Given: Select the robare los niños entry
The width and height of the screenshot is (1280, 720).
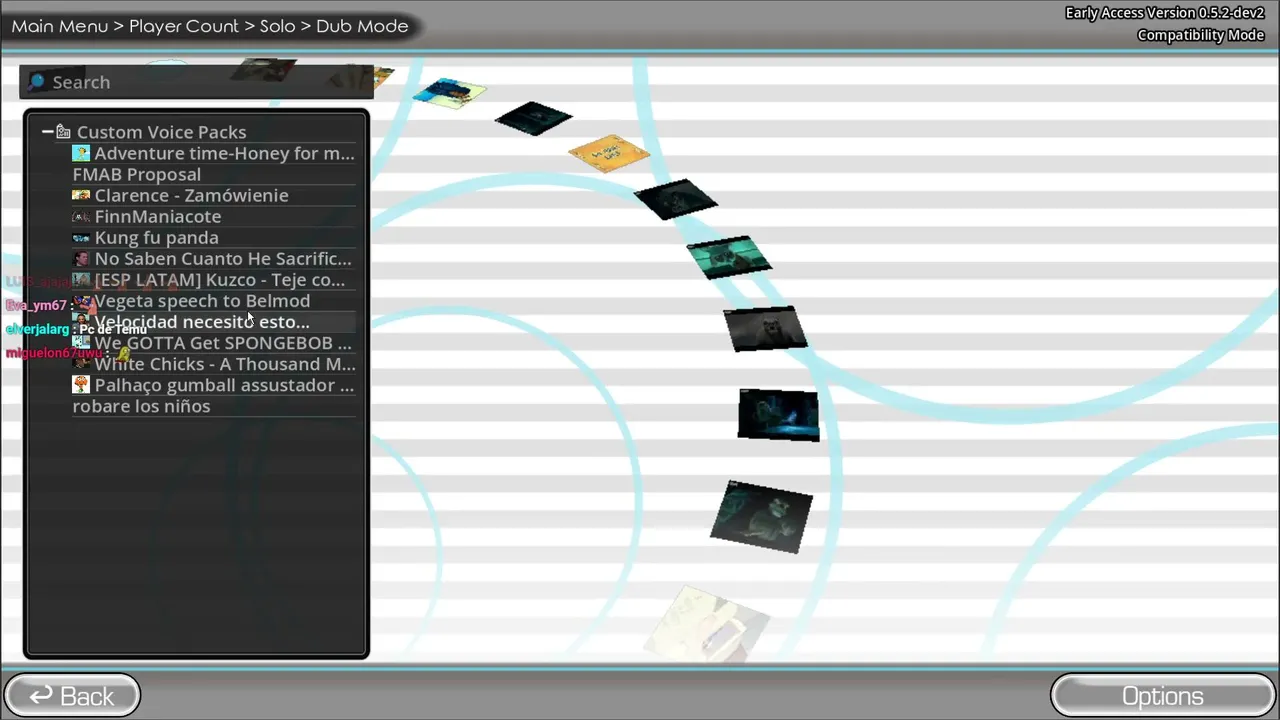Looking at the screenshot, I should pos(214,406).
